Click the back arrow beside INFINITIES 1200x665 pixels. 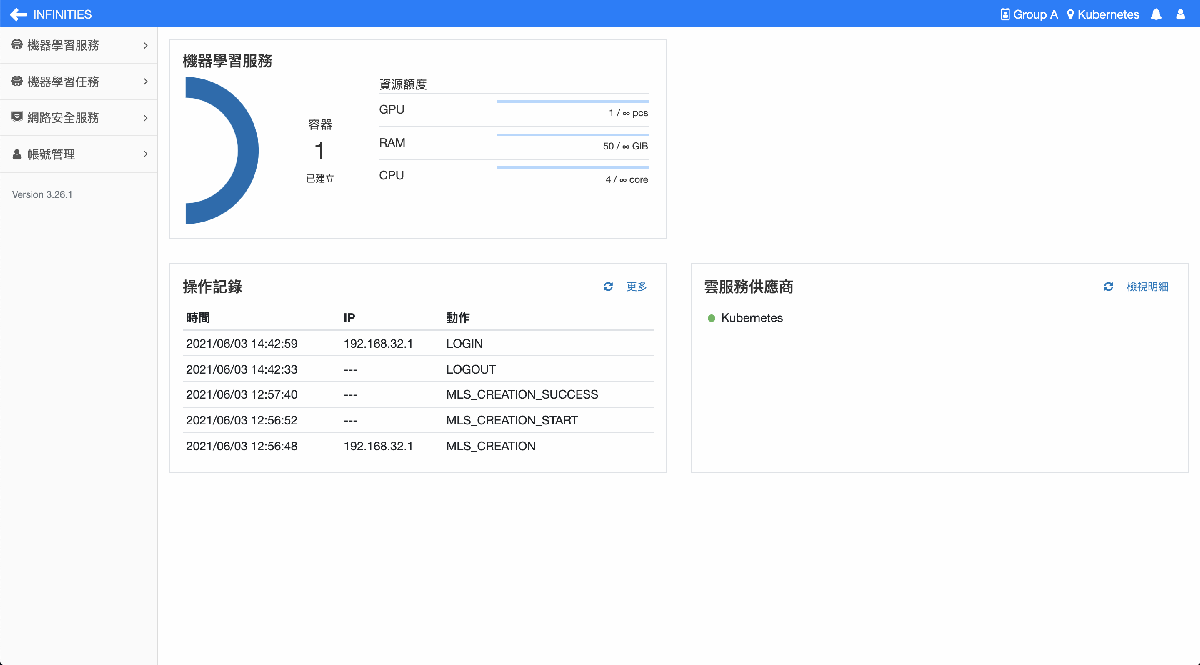pos(17,14)
